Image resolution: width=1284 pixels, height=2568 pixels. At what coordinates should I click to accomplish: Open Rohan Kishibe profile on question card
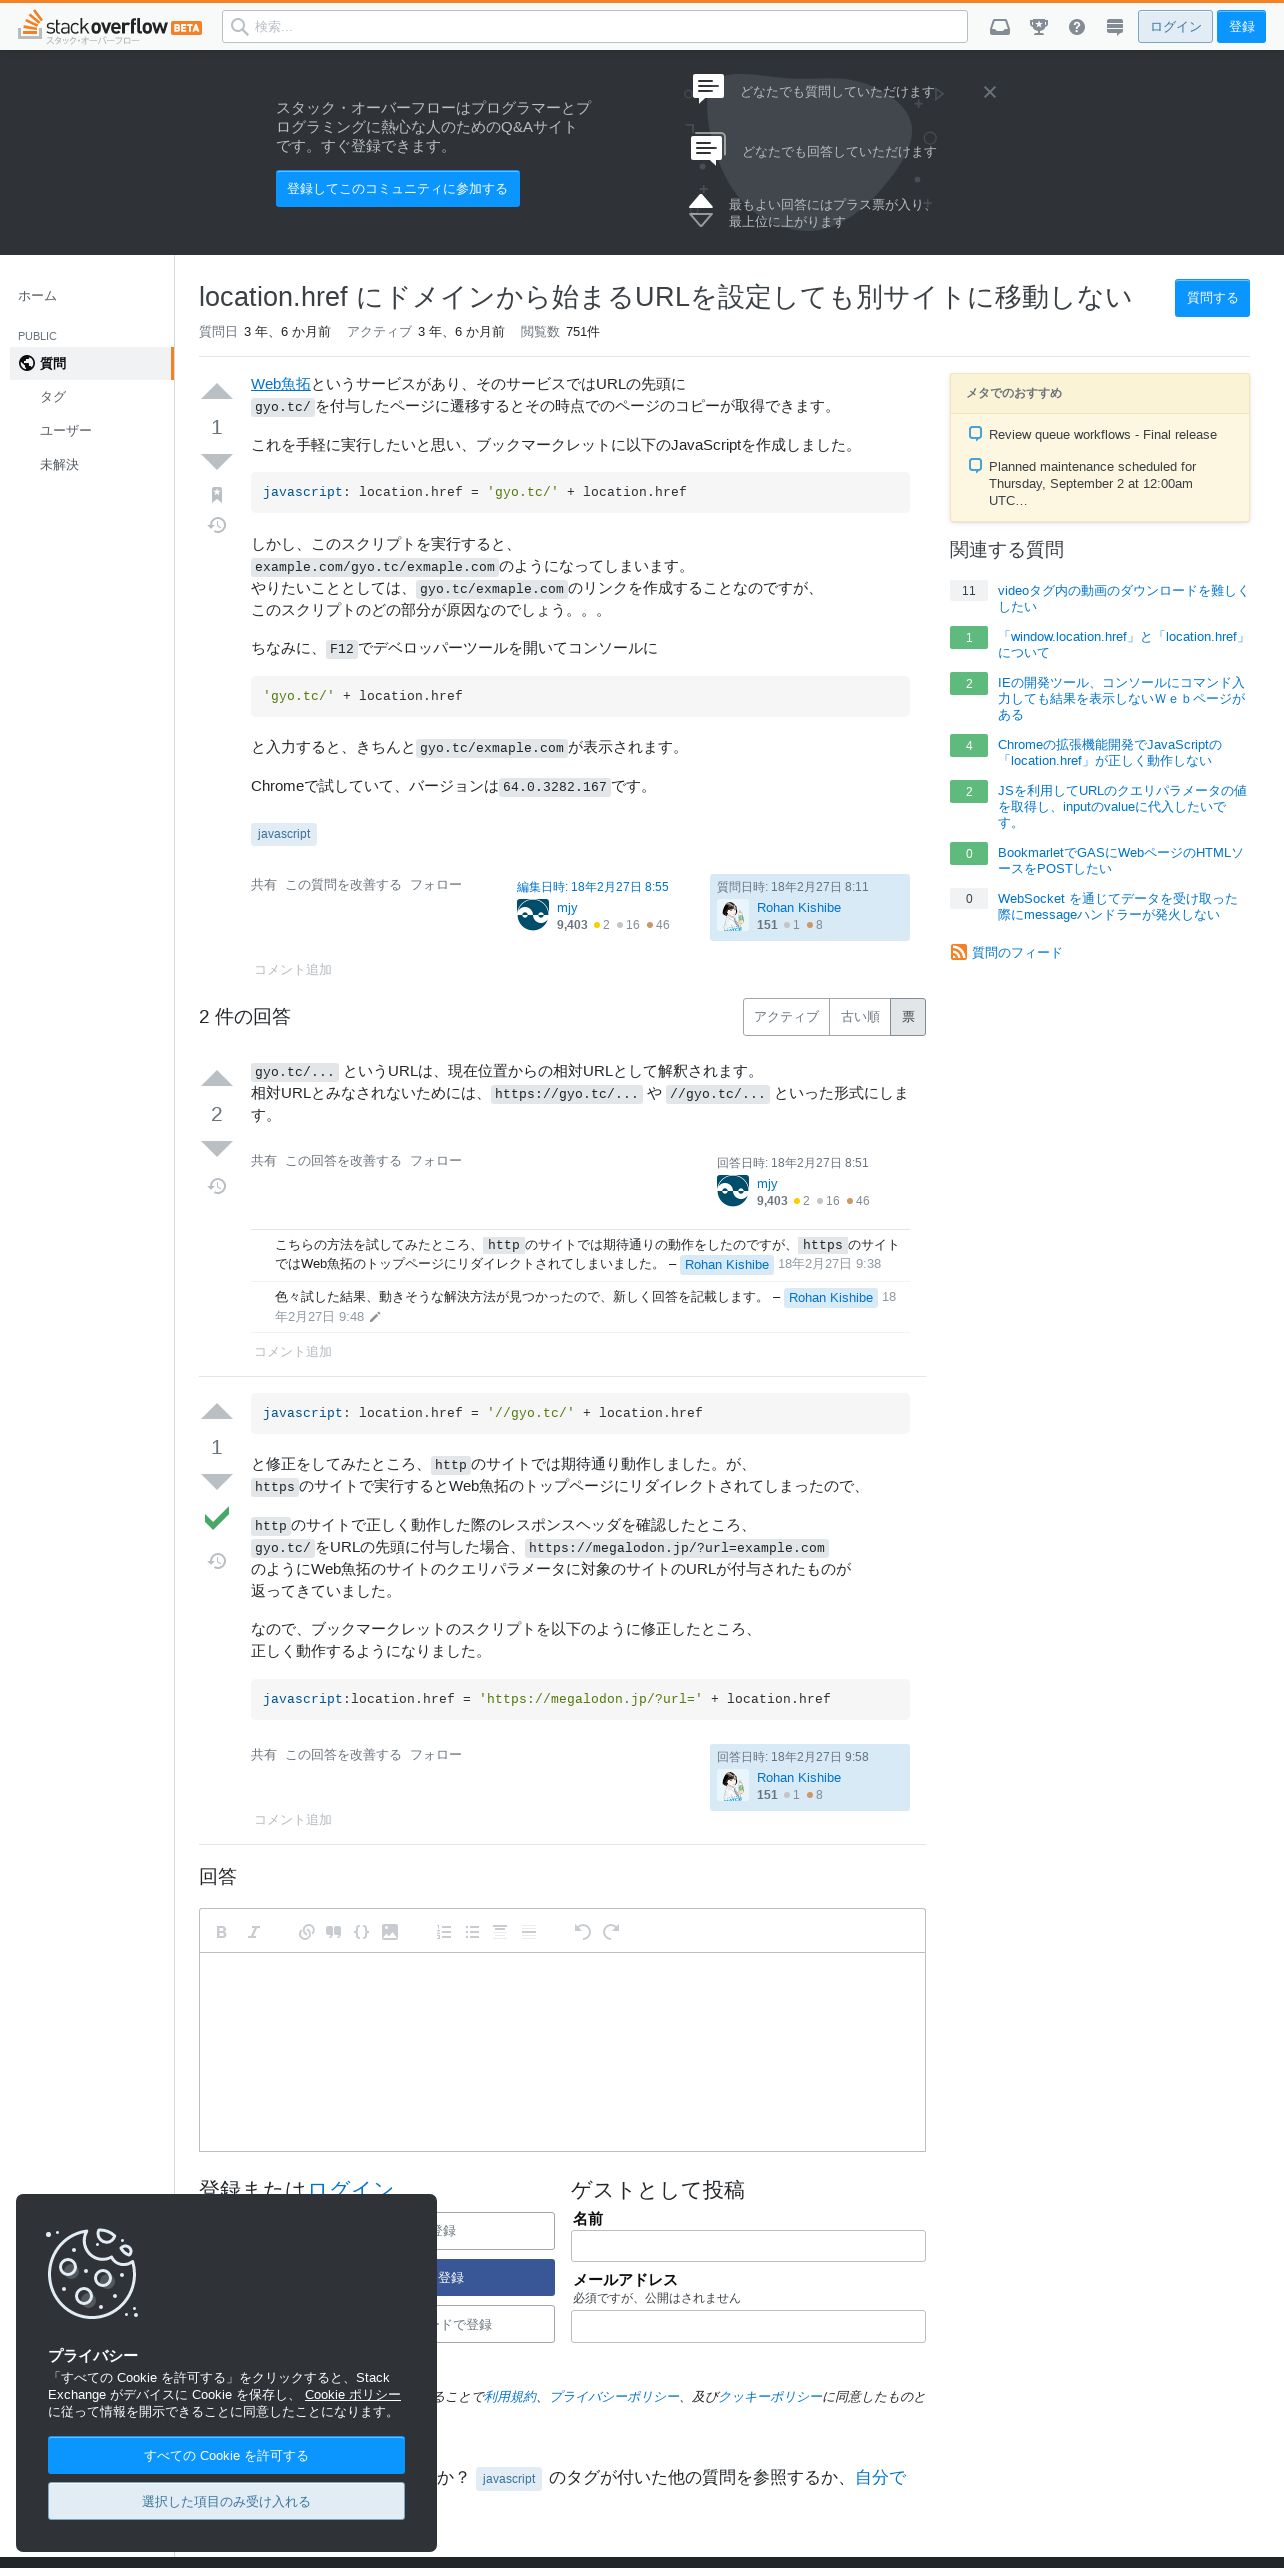coord(799,908)
